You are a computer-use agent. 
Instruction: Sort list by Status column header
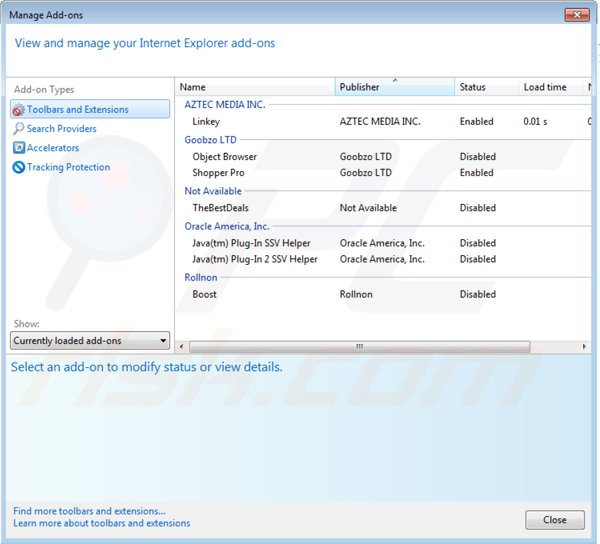487,87
